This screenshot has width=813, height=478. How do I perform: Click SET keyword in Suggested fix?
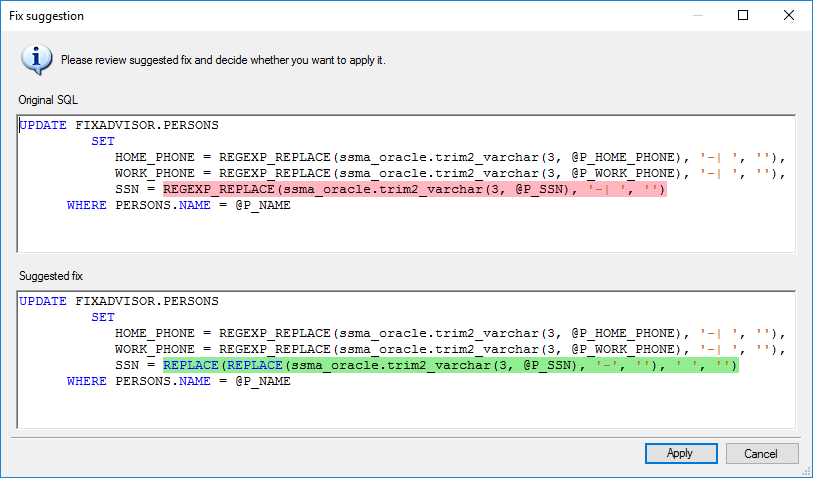click(103, 317)
